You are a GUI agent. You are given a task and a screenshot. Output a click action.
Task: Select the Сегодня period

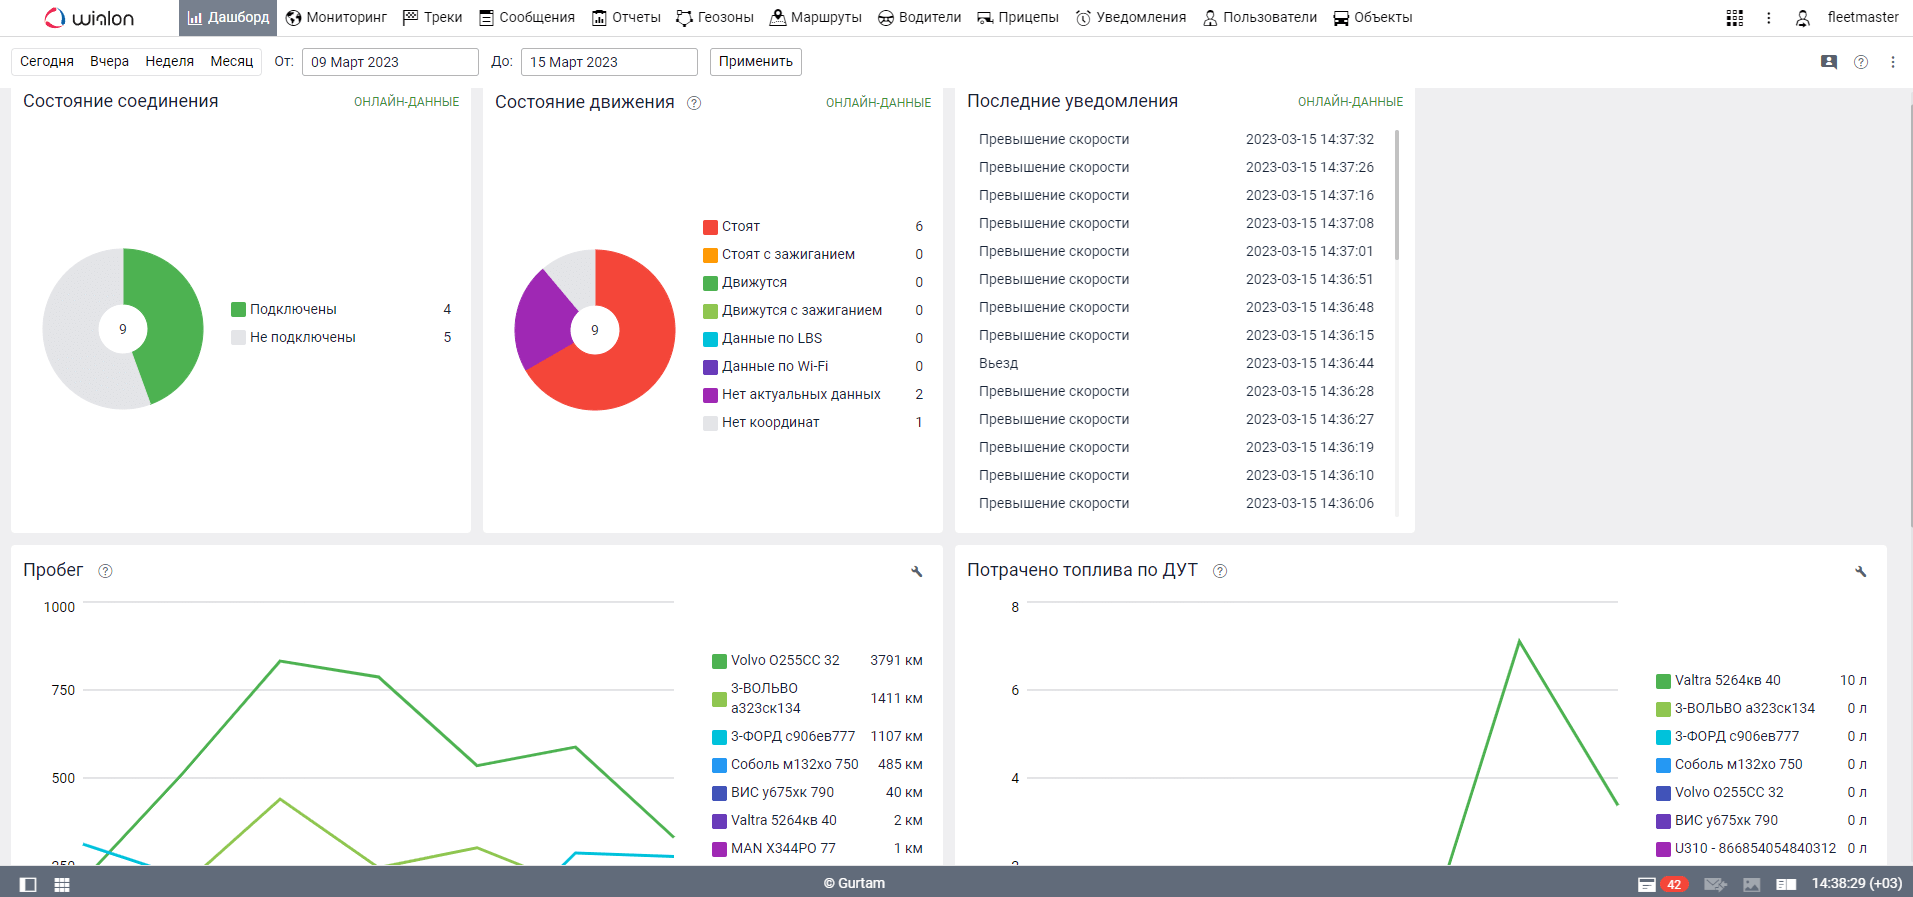pos(47,62)
